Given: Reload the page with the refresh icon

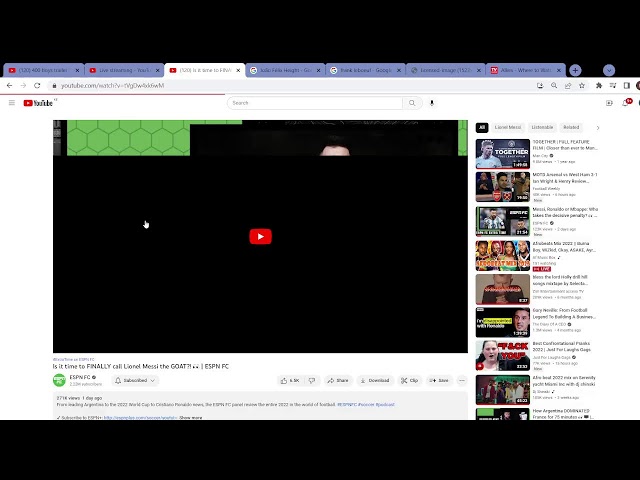Looking at the screenshot, I should coord(37,85).
